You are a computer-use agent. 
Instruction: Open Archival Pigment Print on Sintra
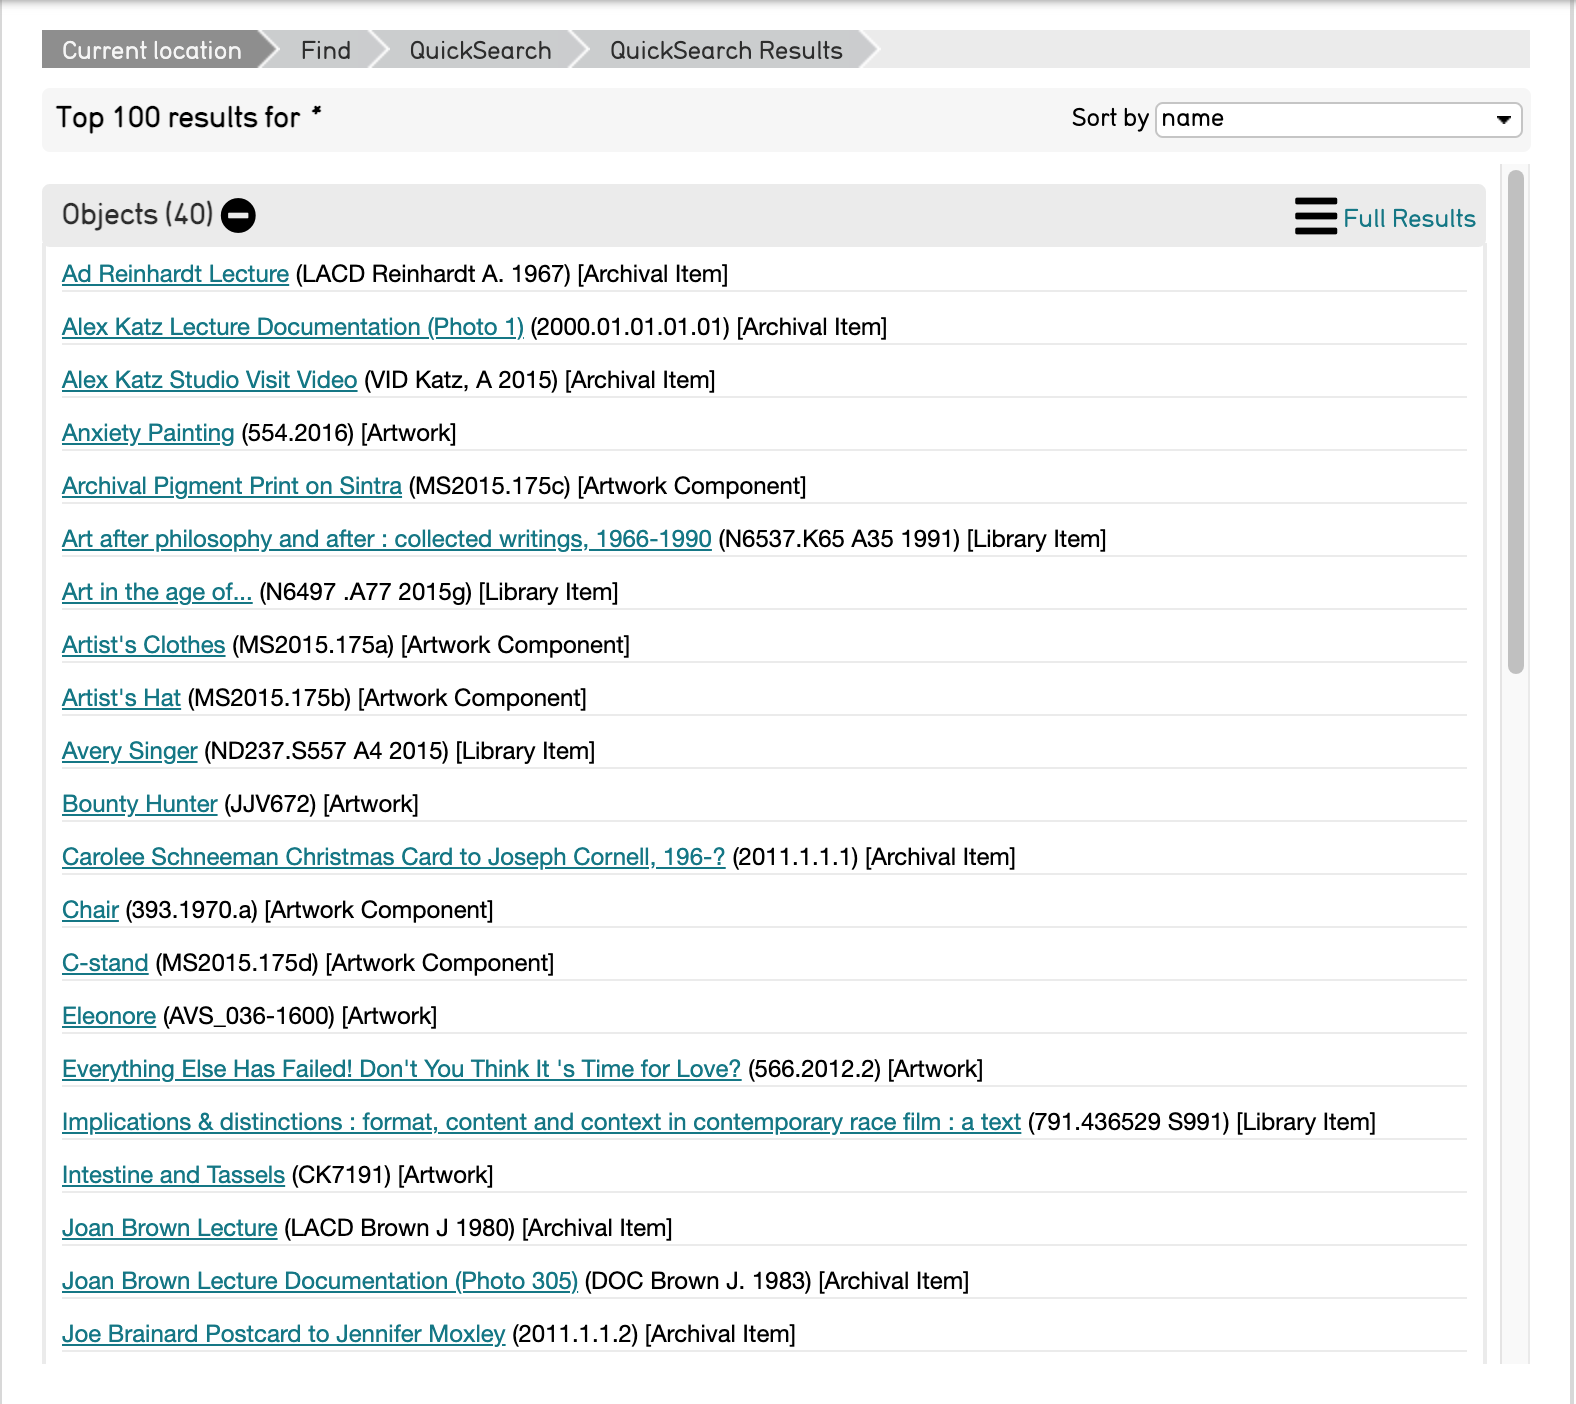(231, 486)
